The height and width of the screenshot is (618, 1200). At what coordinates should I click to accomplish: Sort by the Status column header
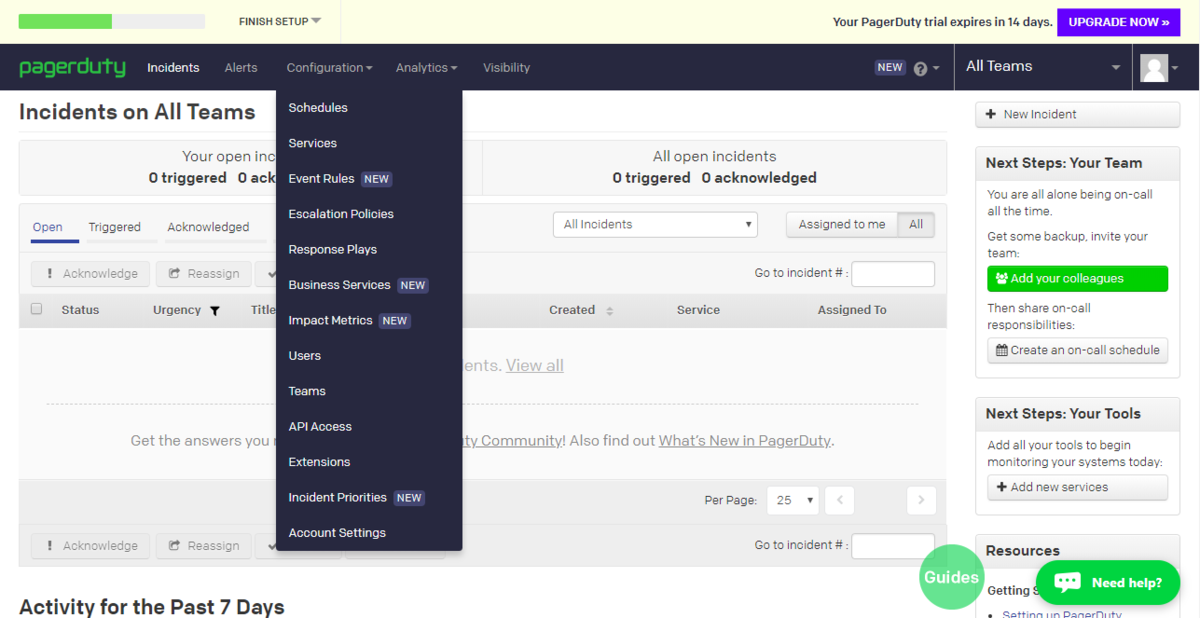click(x=80, y=310)
